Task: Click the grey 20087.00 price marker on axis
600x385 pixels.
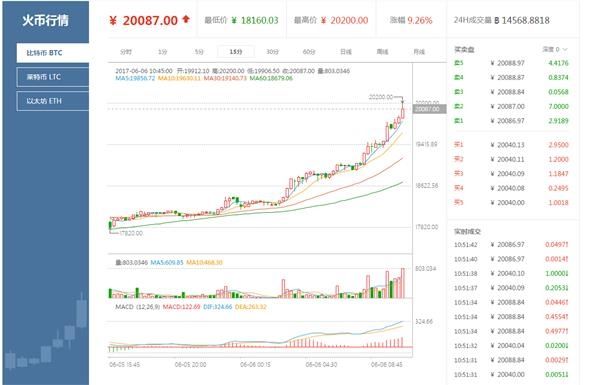Action: [429, 109]
